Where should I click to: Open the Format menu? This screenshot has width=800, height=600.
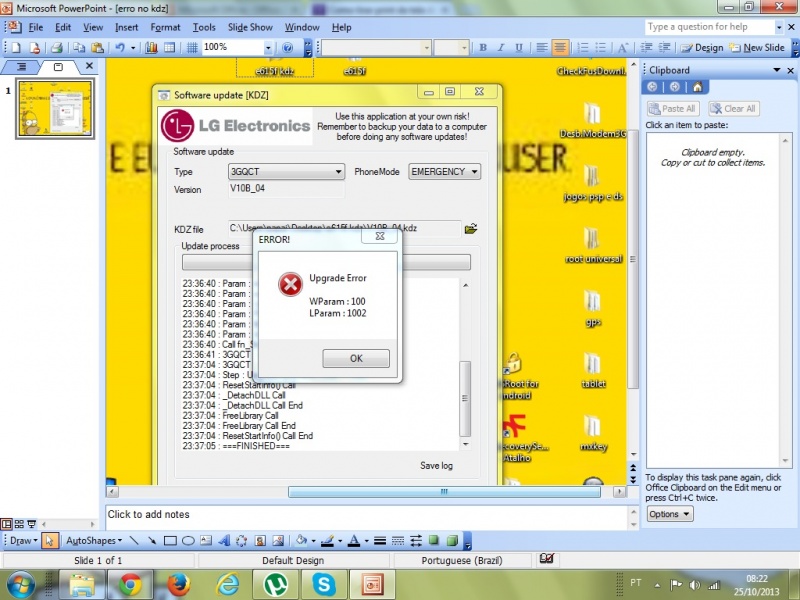coord(165,28)
